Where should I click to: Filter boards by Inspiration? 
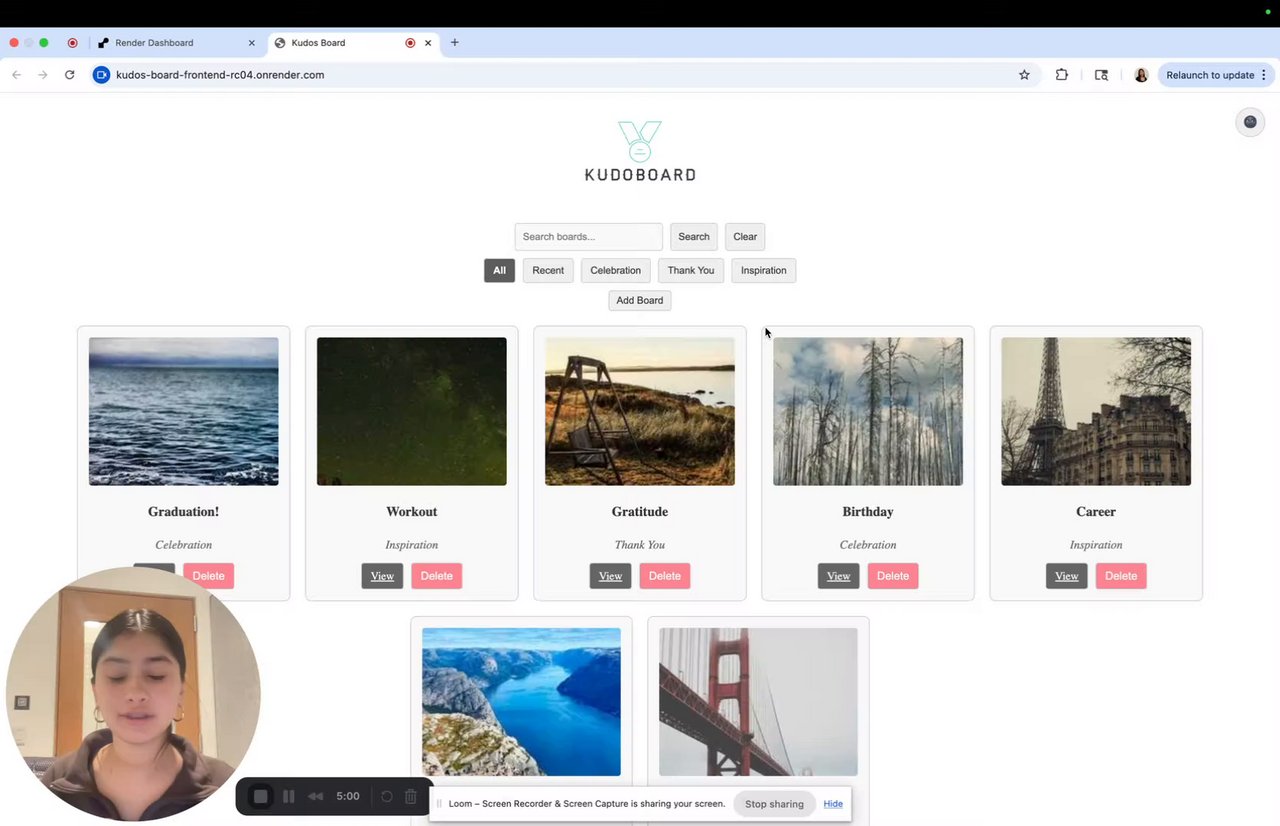tap(763, 270)
